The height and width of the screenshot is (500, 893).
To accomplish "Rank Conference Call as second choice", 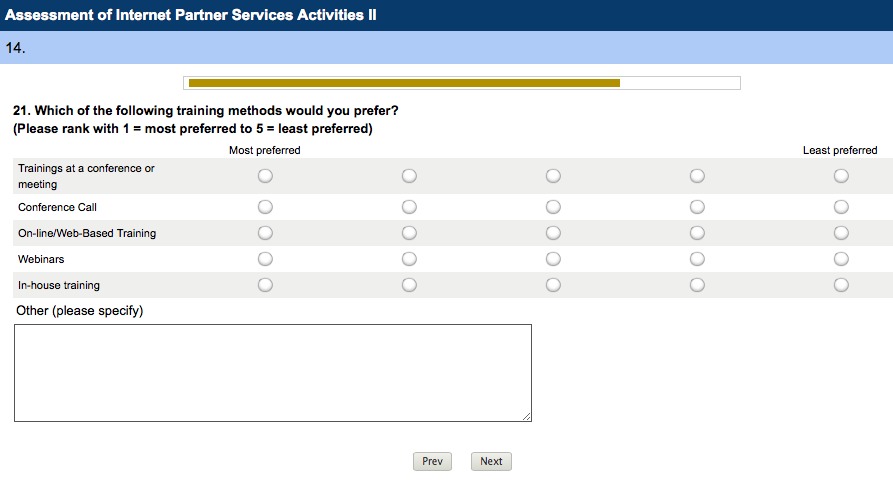I will pyautogui.click(x=409, y=207).
